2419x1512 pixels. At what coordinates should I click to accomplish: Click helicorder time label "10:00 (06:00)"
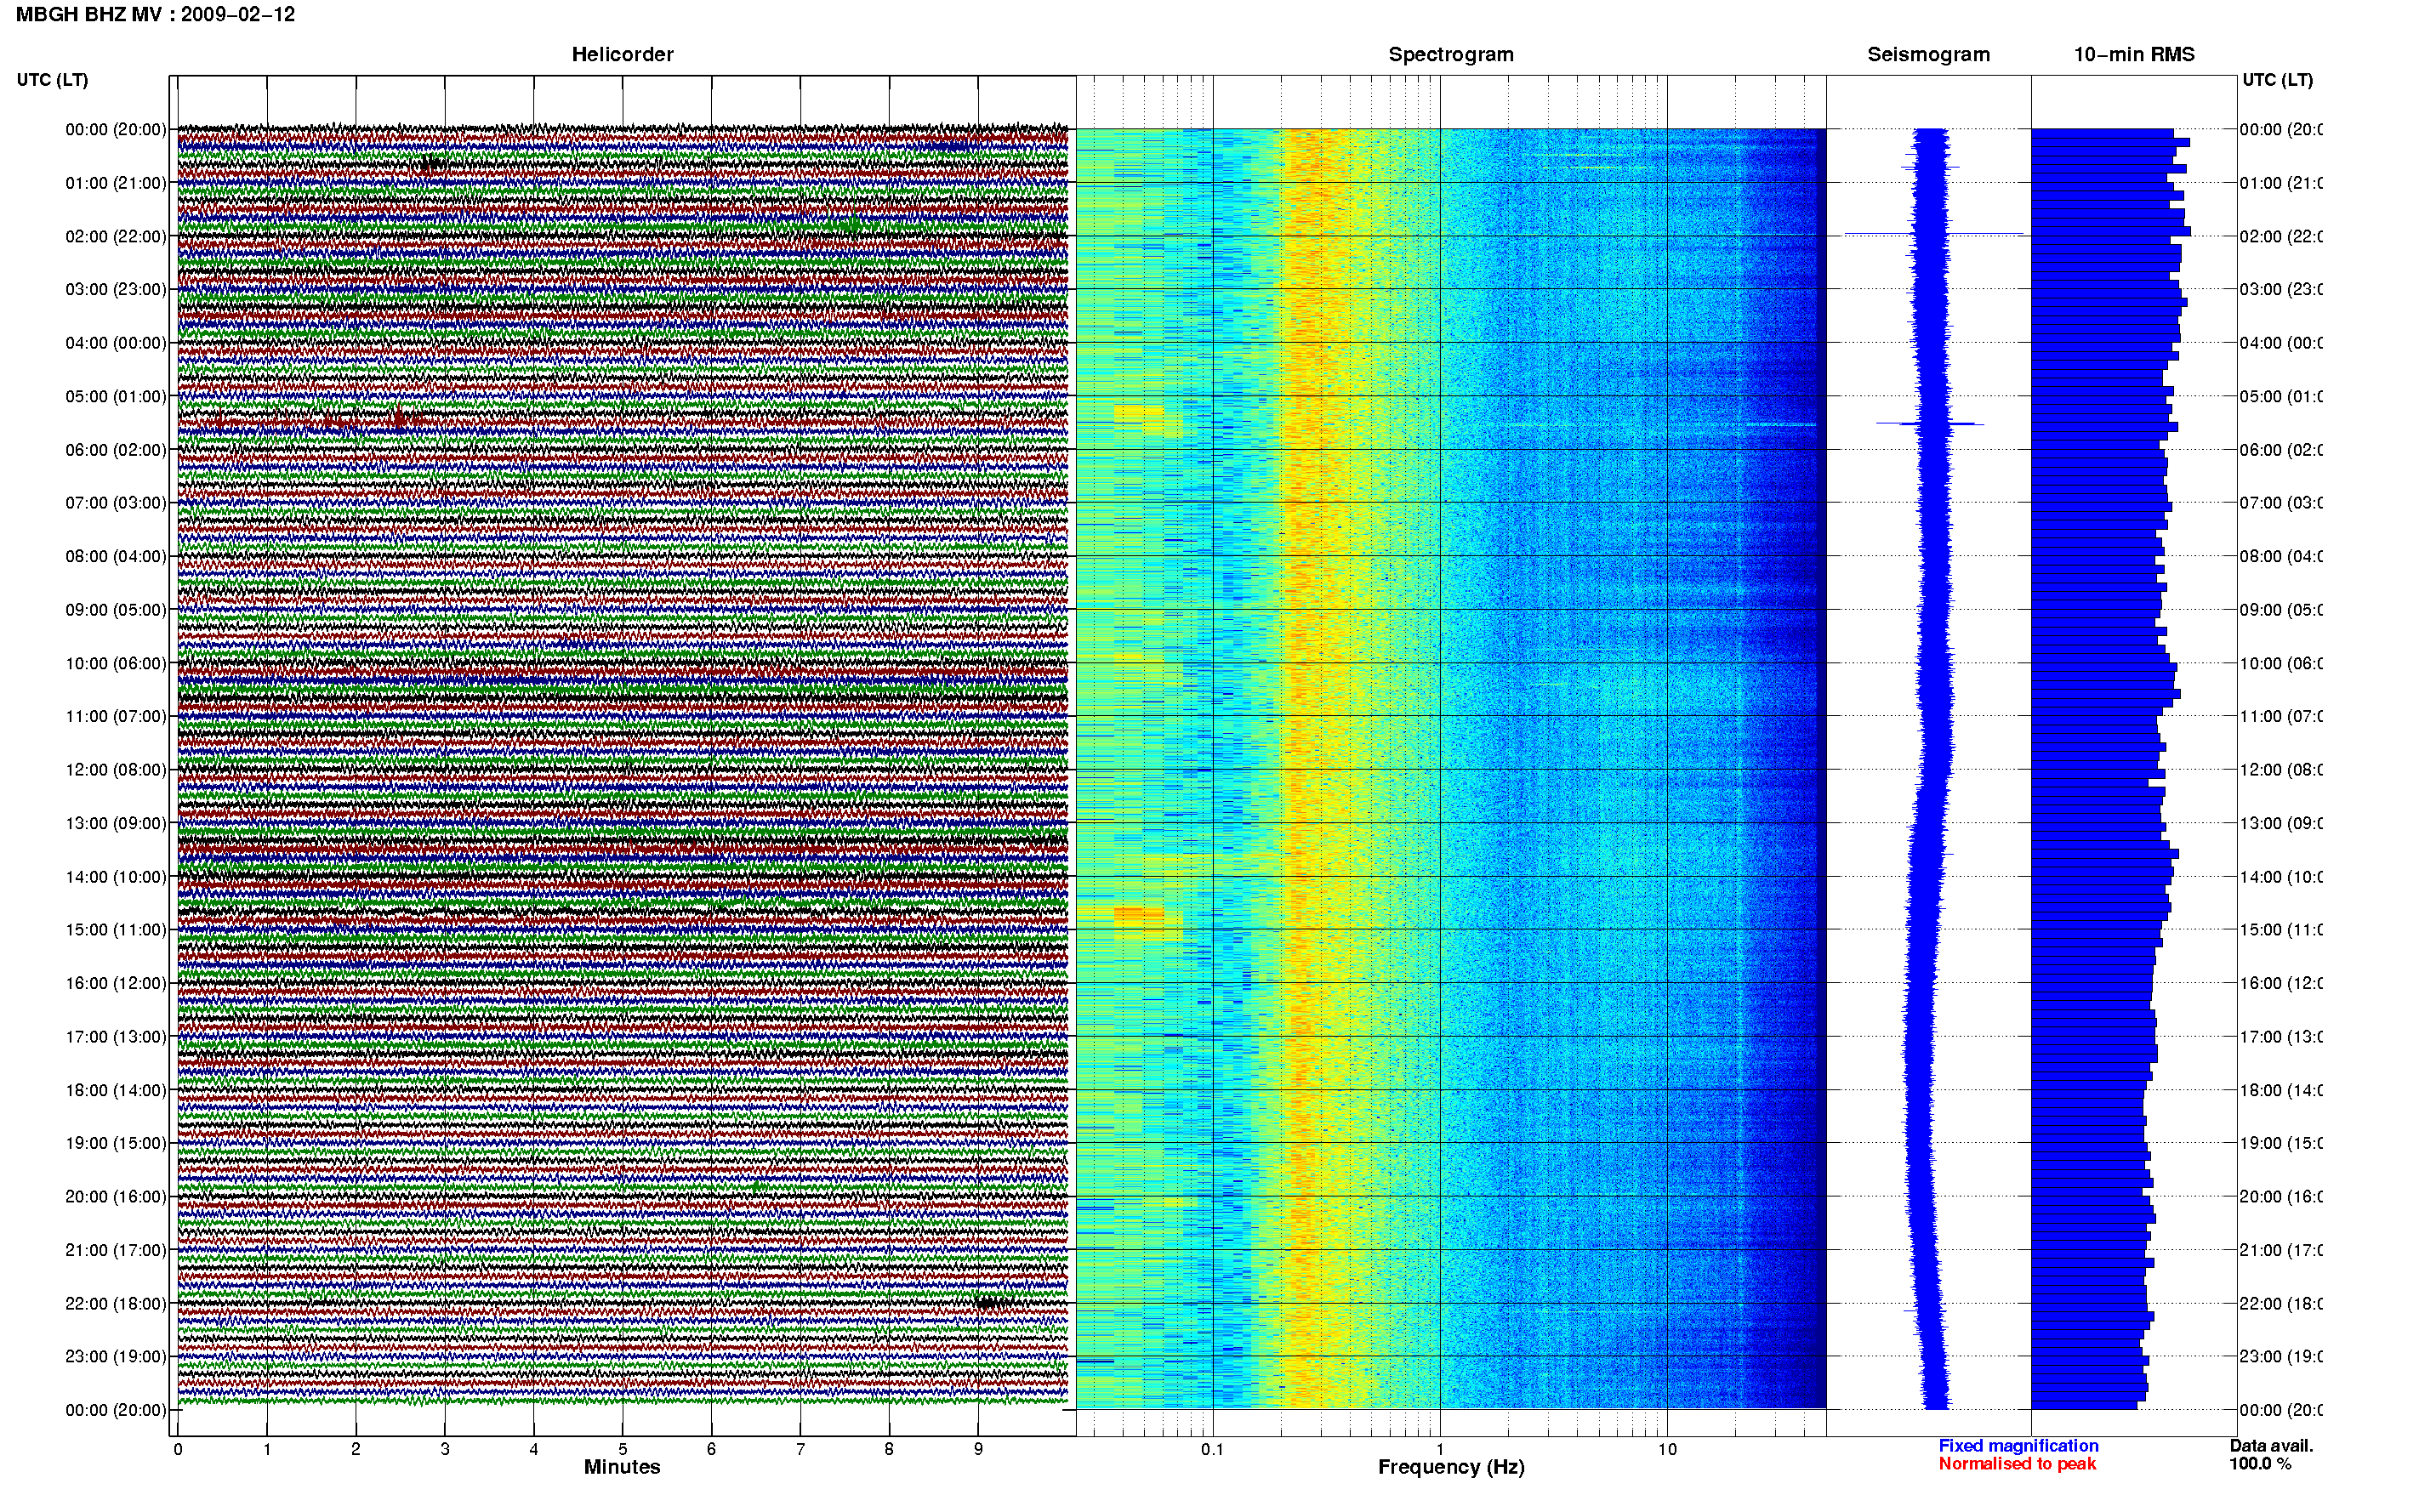tap(116, 663)
